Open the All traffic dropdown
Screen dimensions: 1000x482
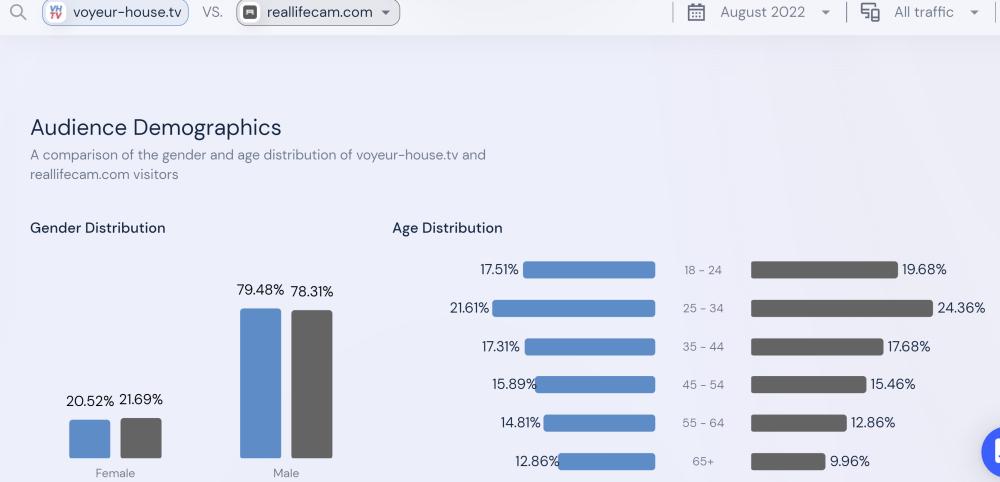(x=974, y=13)
